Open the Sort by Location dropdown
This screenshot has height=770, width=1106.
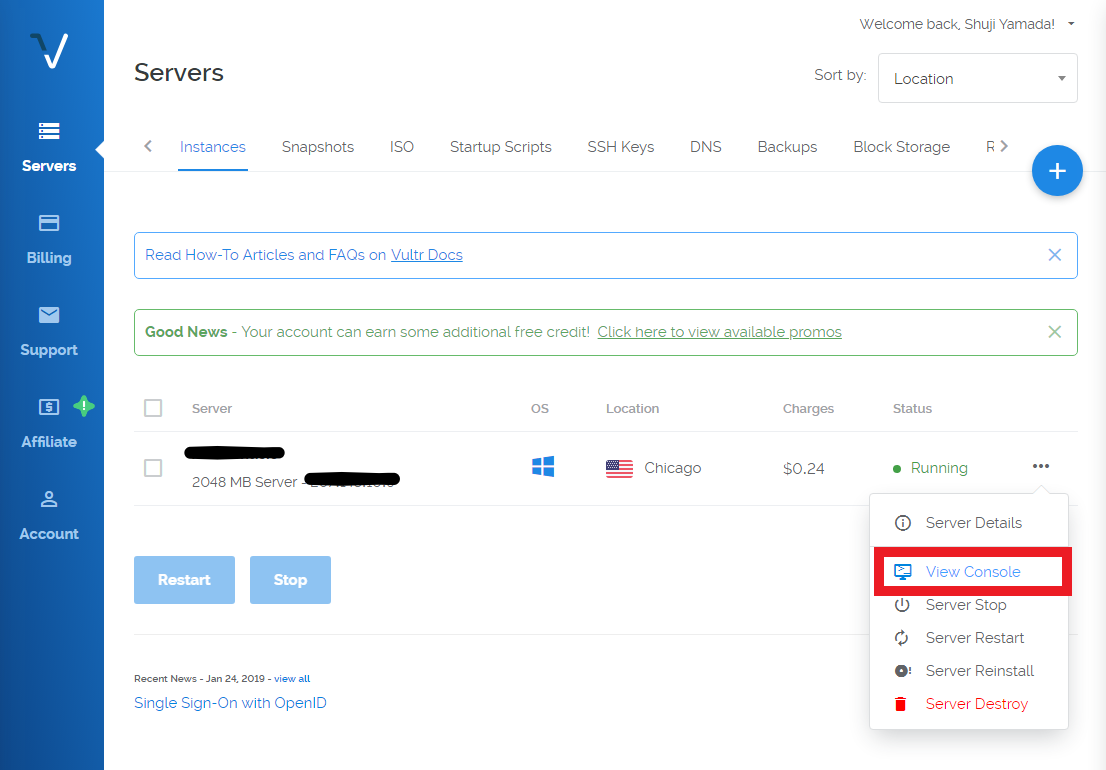click(977, 78)
